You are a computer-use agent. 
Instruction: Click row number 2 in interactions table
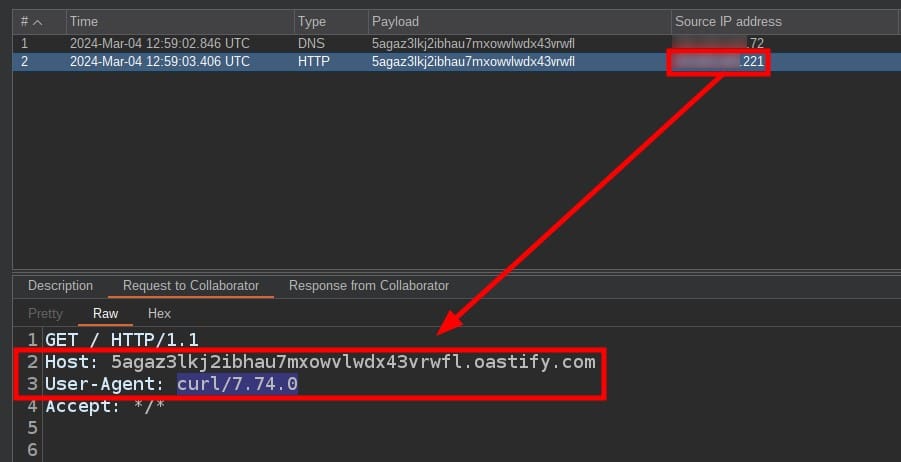(x=24, y=61)
